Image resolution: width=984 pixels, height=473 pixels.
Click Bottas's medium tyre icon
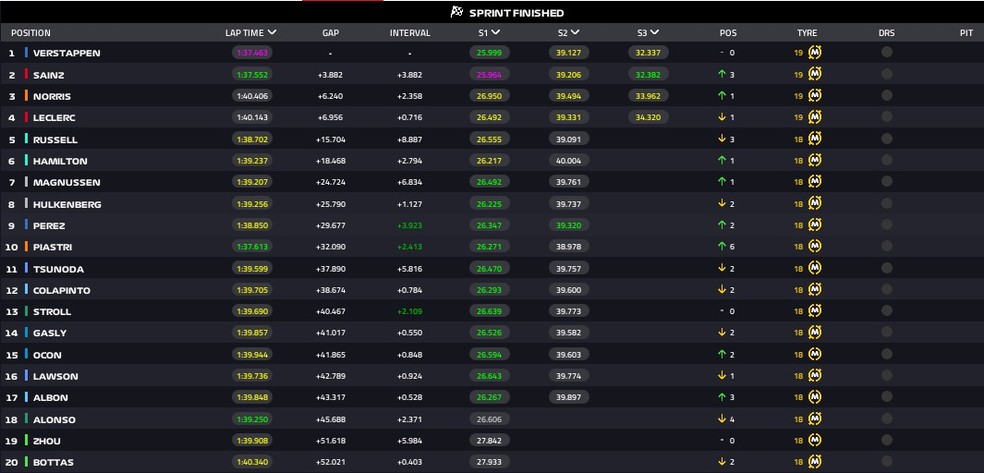point(815,462)
